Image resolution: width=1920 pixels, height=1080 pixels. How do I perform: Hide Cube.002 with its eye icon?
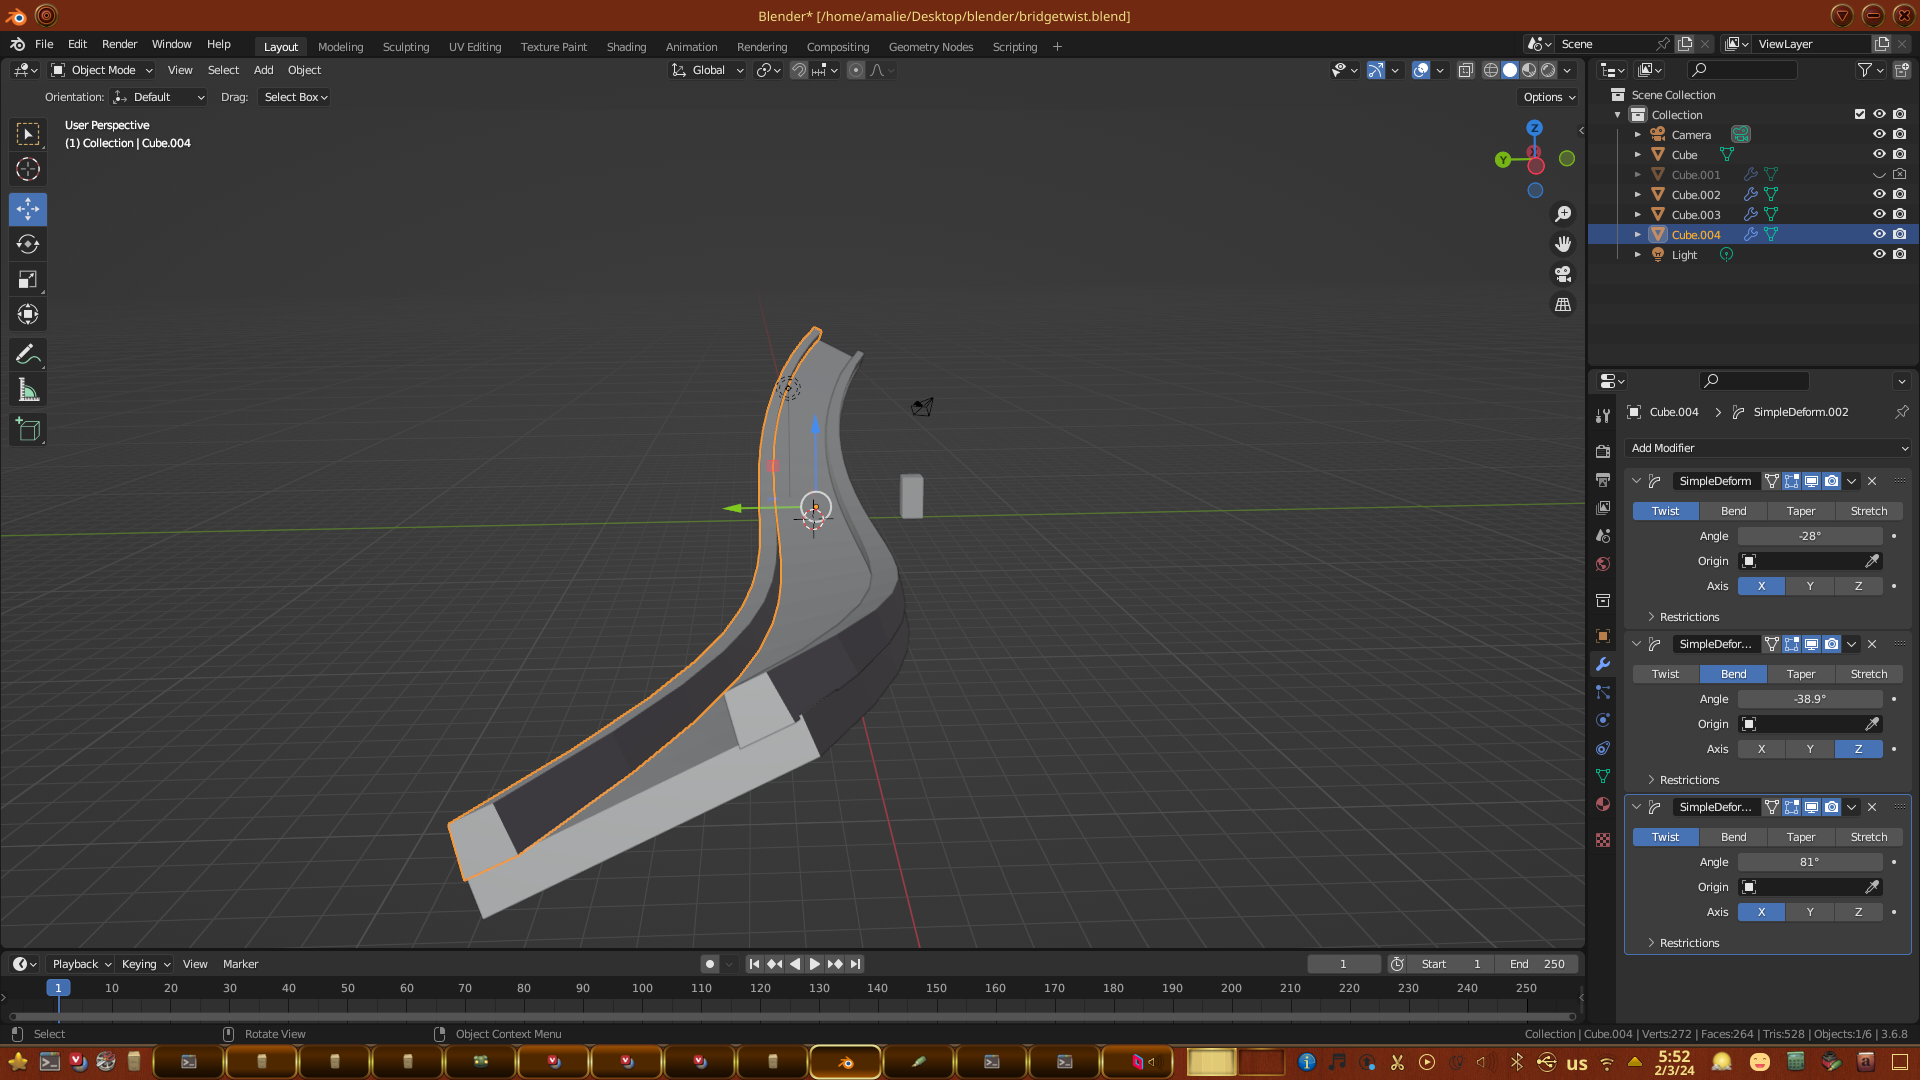tap(1879, 195)
